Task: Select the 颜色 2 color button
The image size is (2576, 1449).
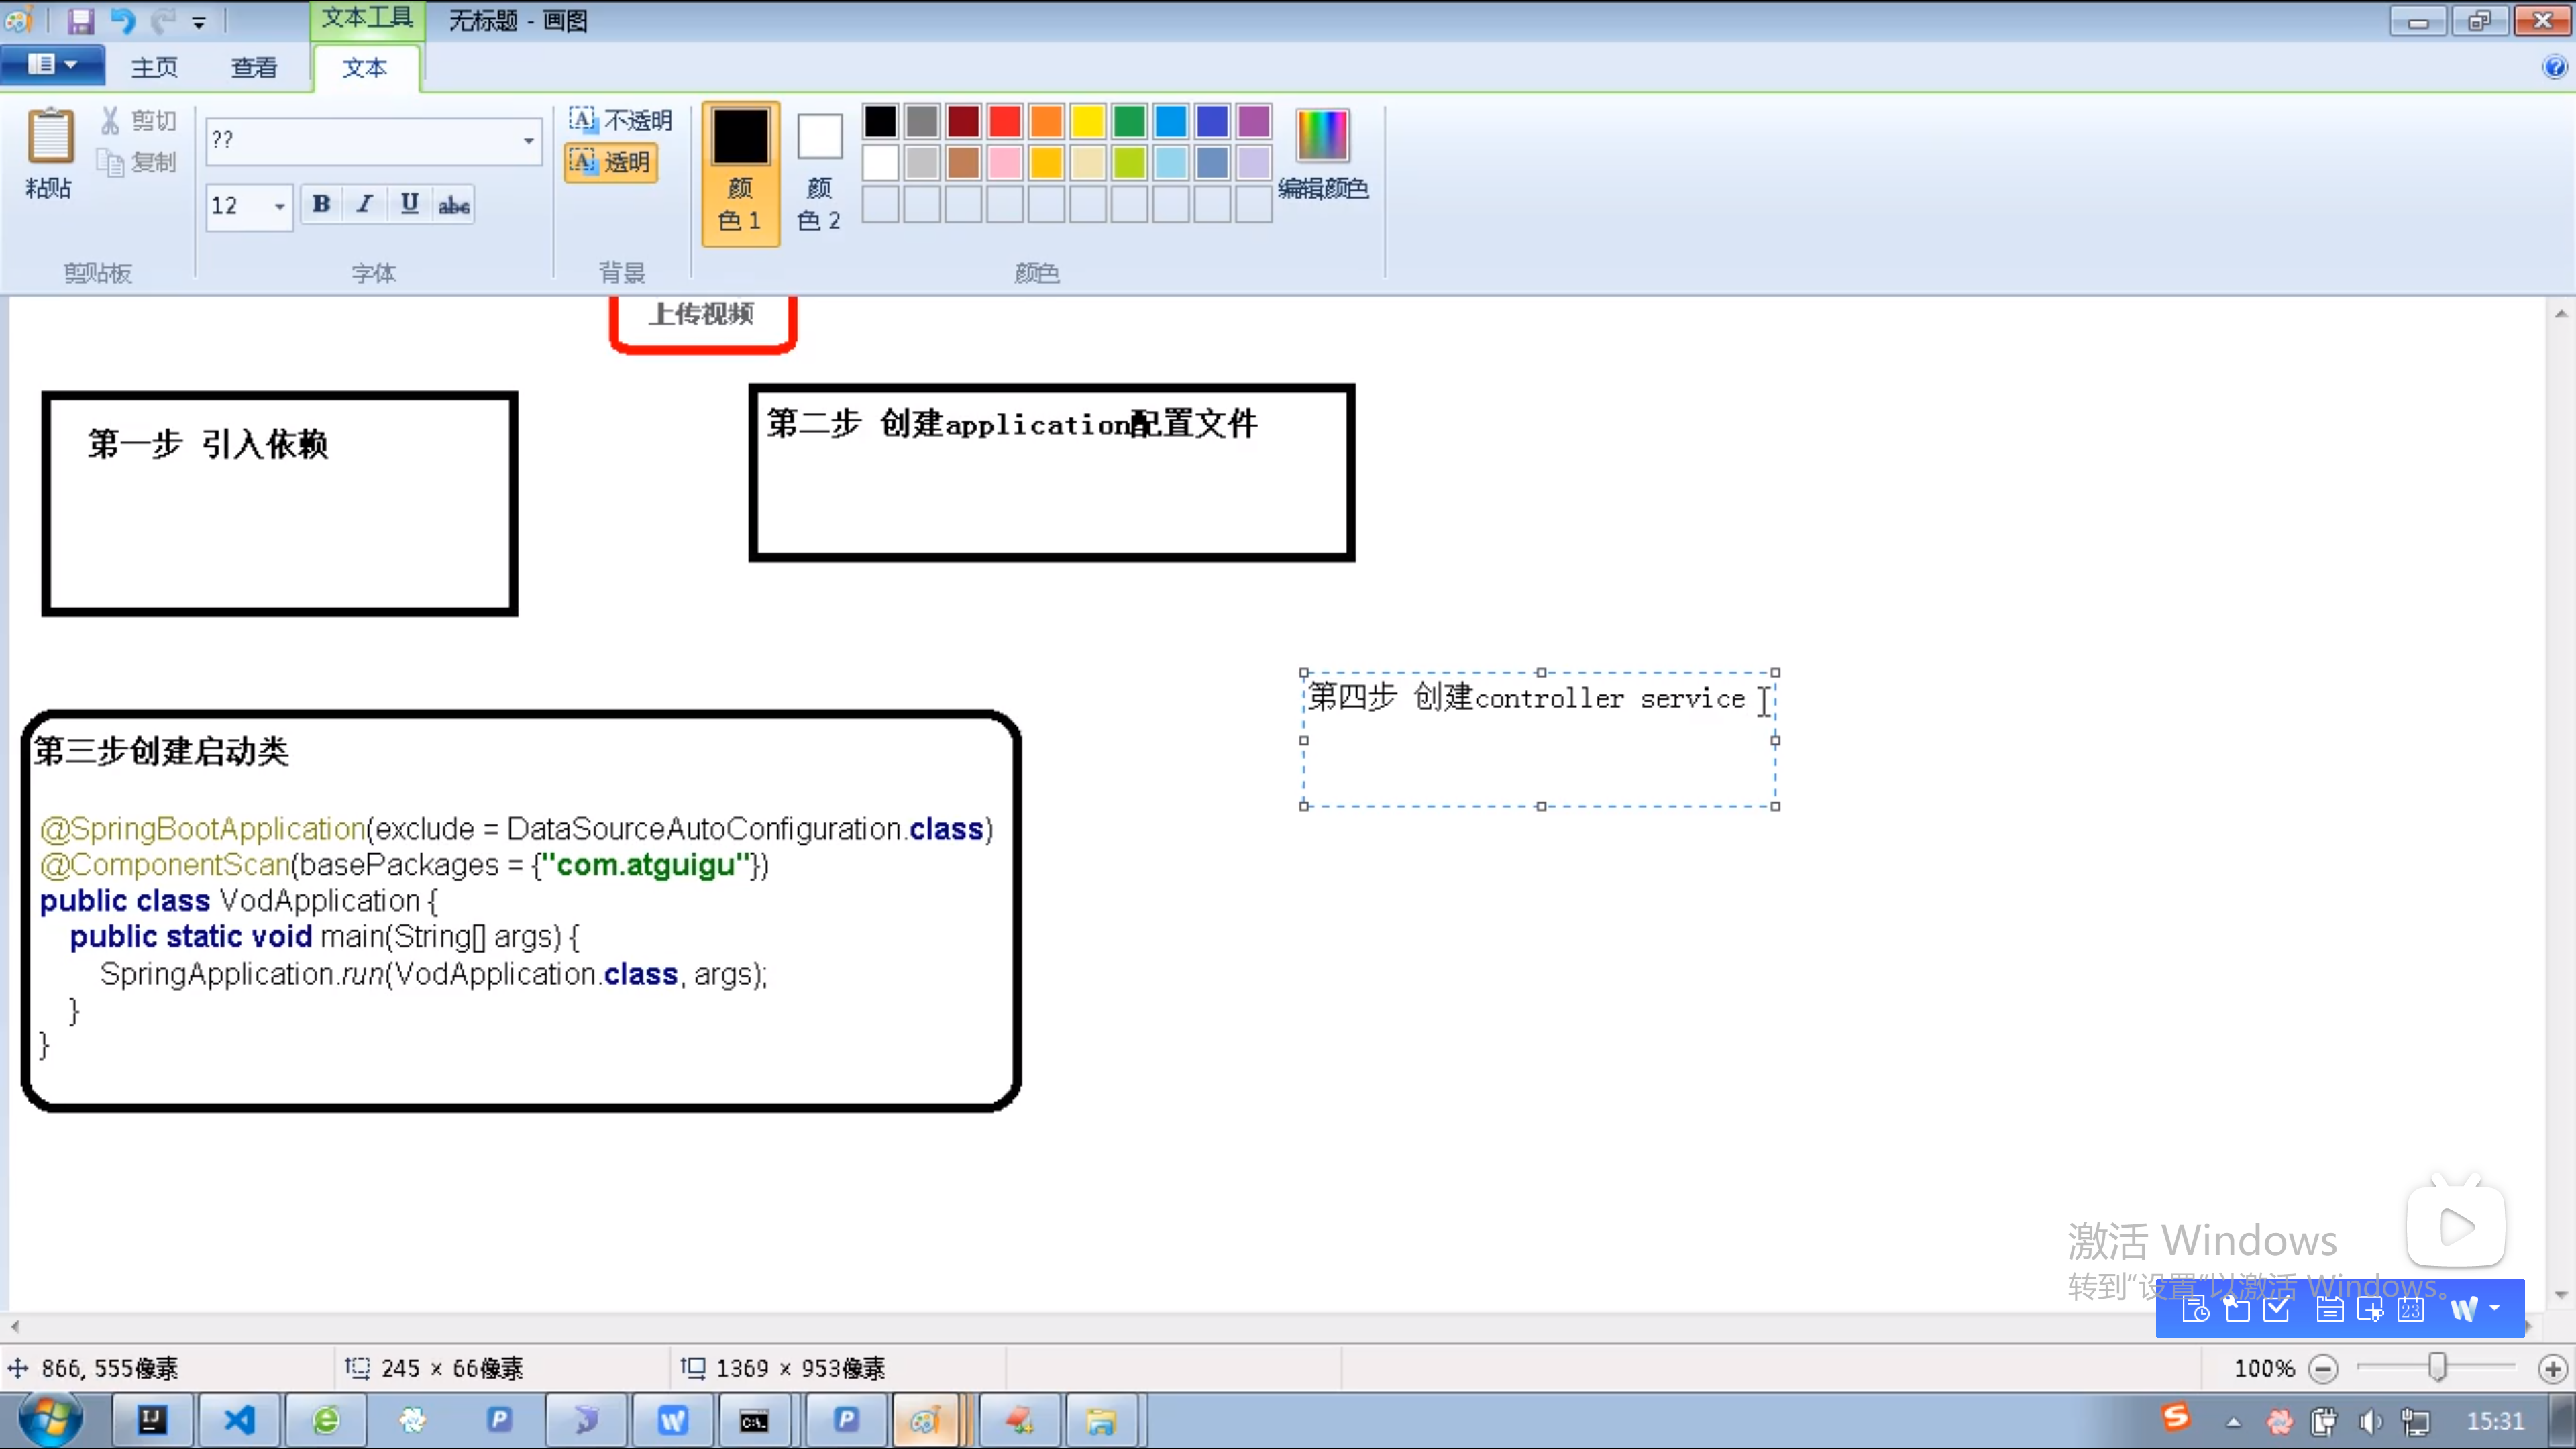Action: [819, 170]
